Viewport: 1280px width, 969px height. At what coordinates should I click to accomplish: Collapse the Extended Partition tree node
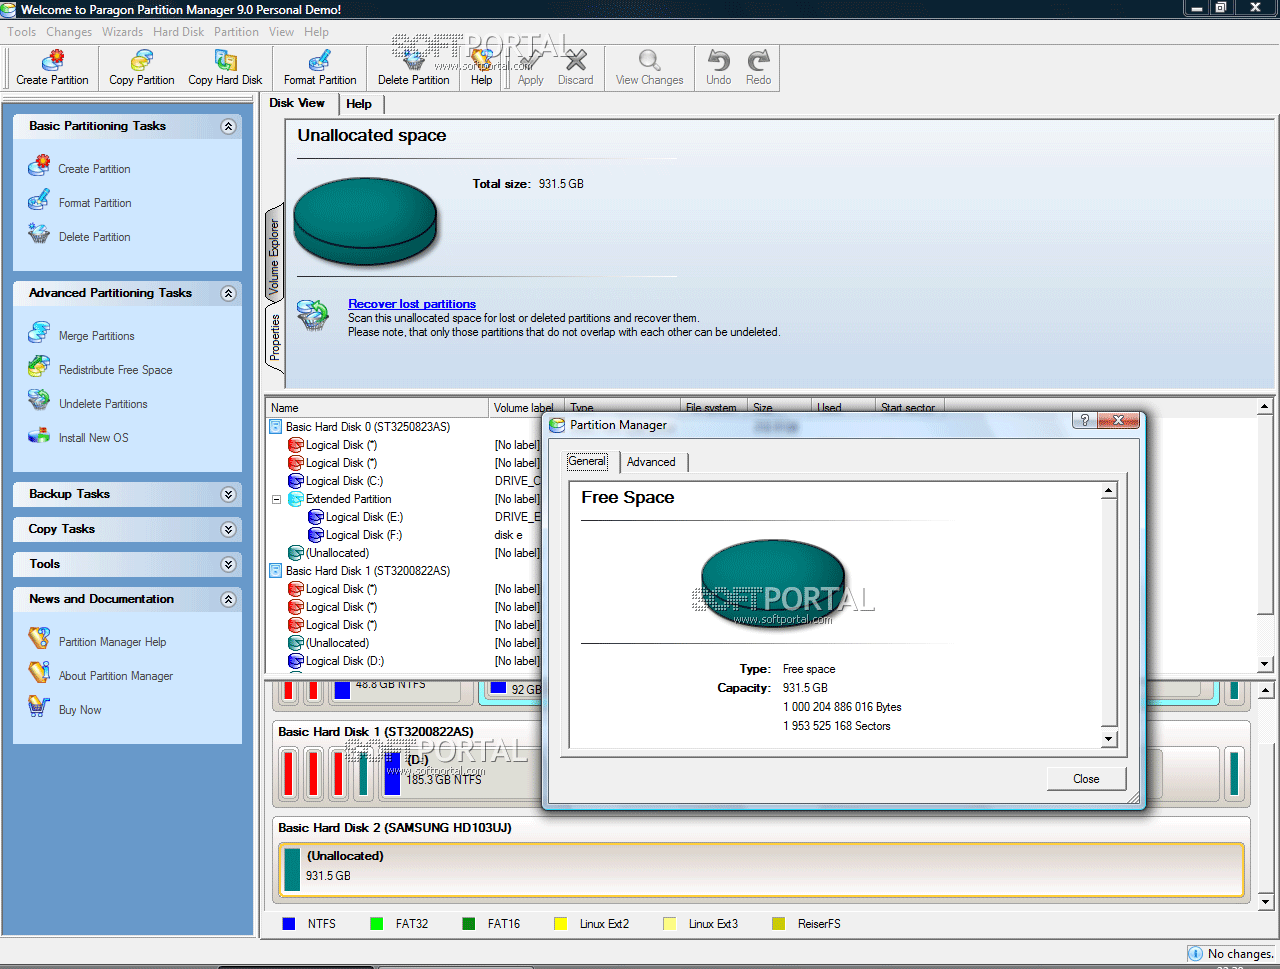point(277,499)
